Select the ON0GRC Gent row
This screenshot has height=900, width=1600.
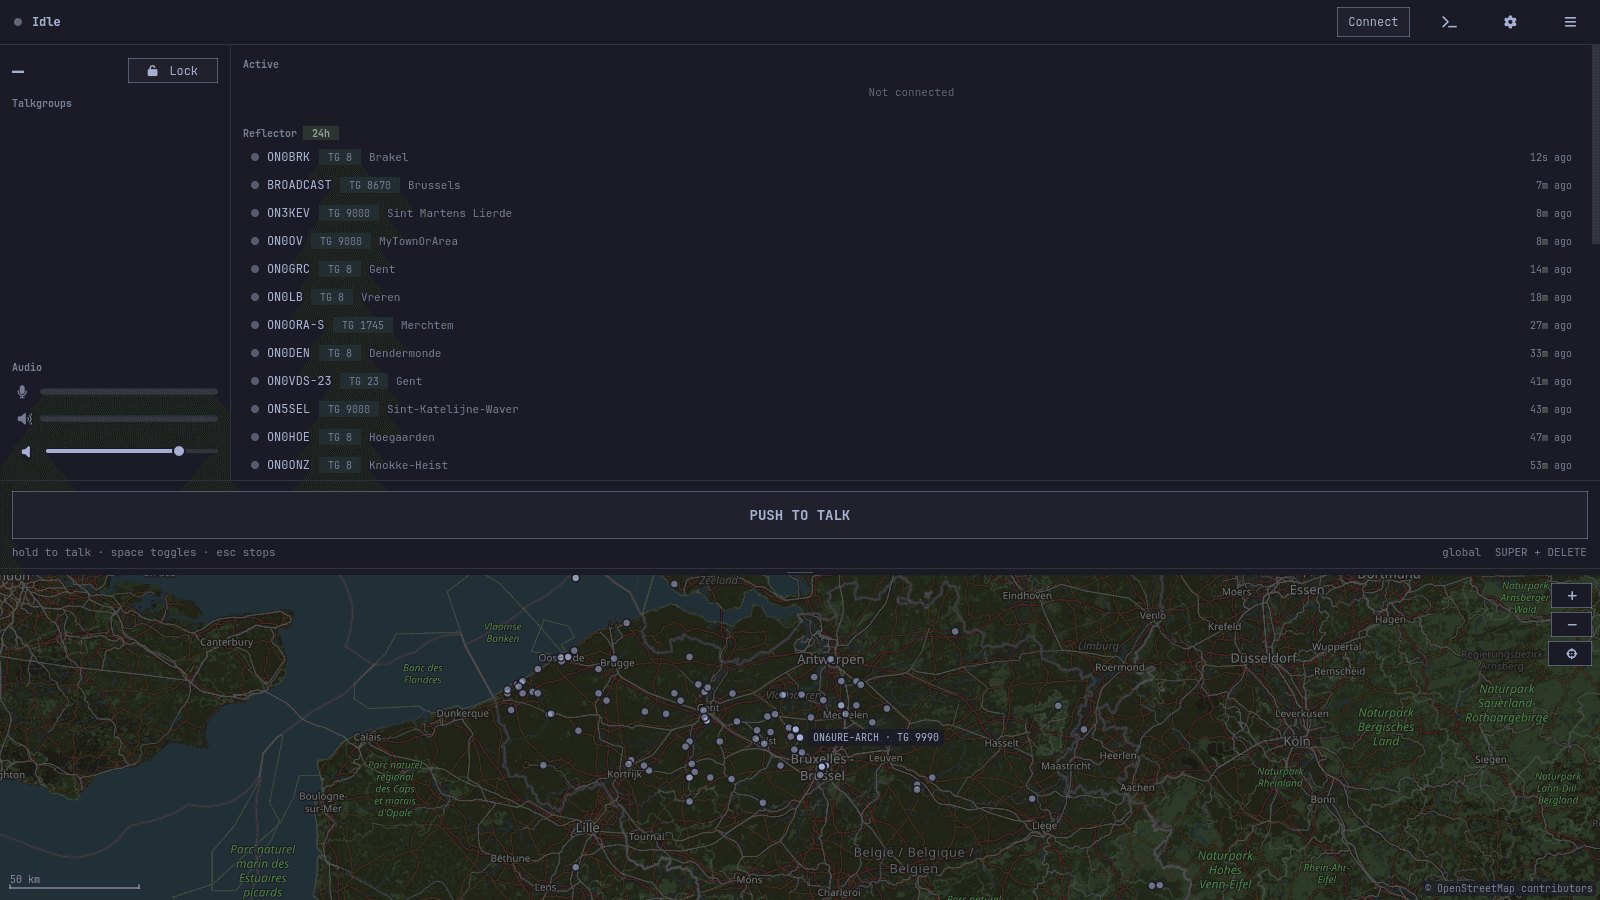point(911,269)
